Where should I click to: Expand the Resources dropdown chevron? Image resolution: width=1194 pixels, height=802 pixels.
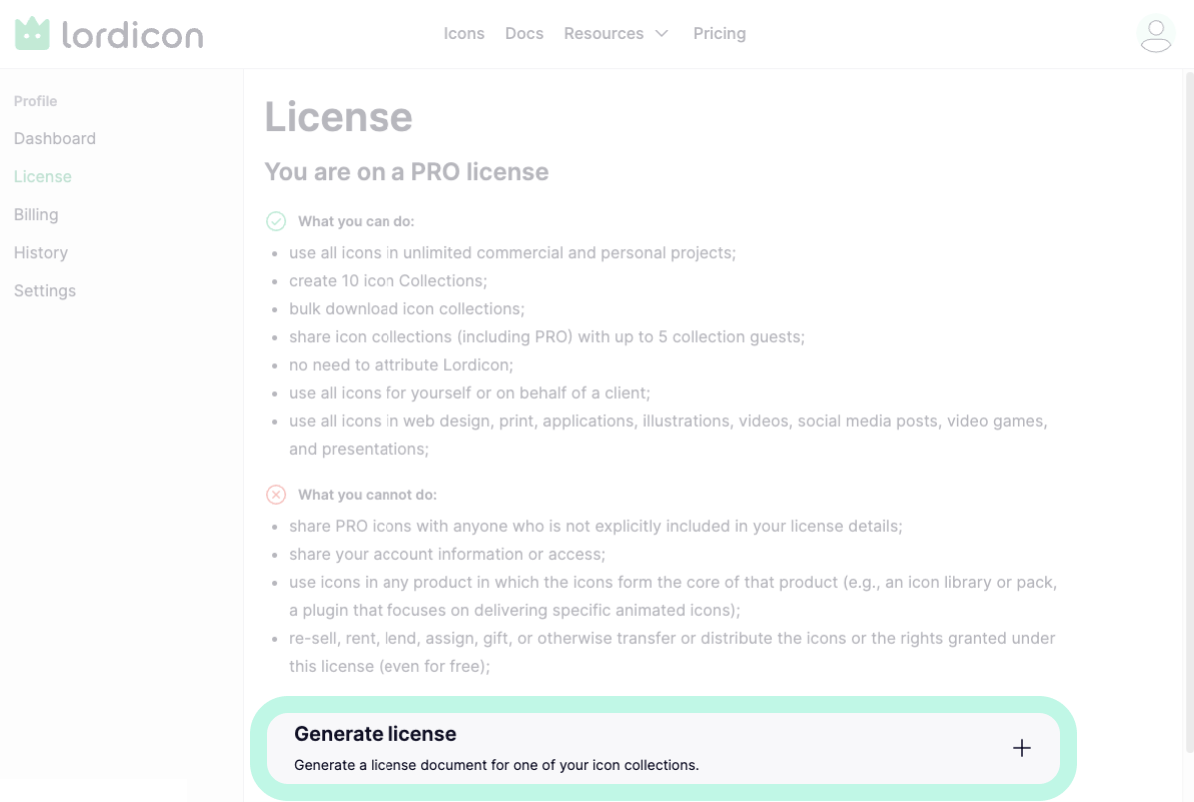point(662,34)
